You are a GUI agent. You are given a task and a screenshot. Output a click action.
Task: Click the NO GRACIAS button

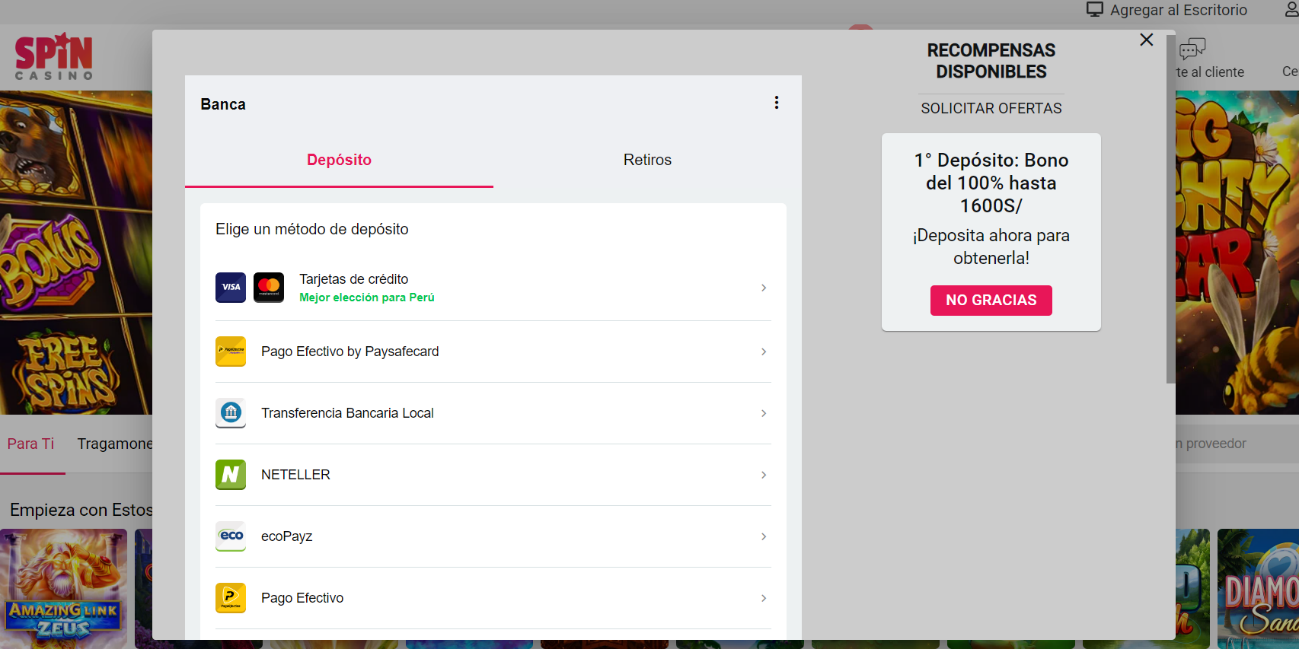coord(991,300)
